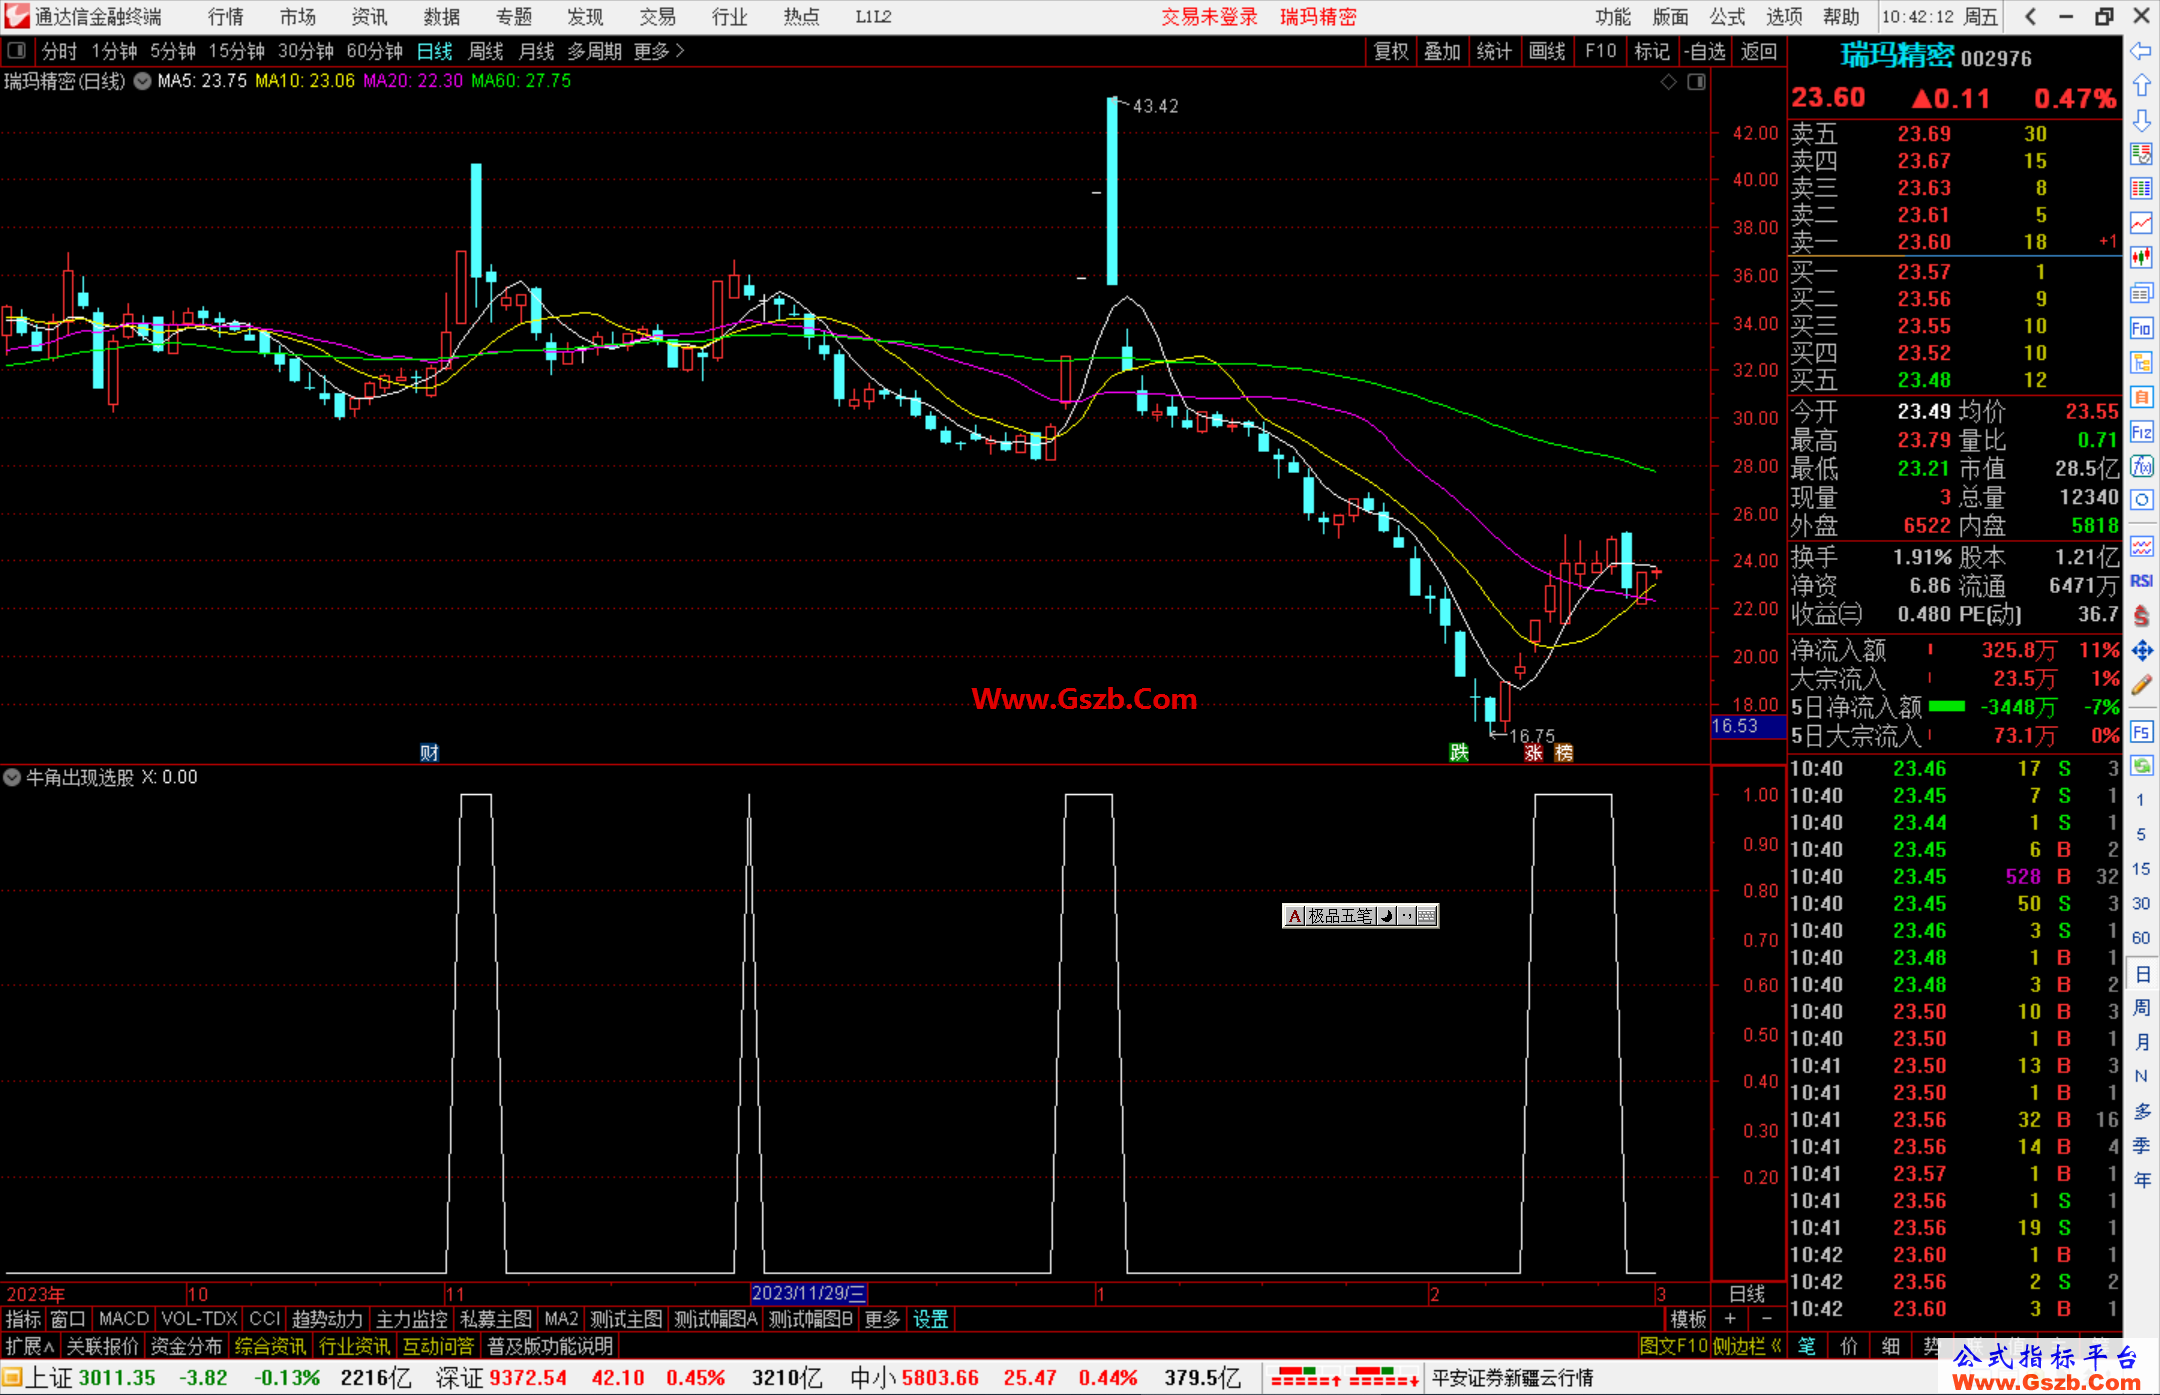Open the 功能 menu
This screenshot has width=2160, height=1395.
pyautogui.click(x=1613, y=16)
